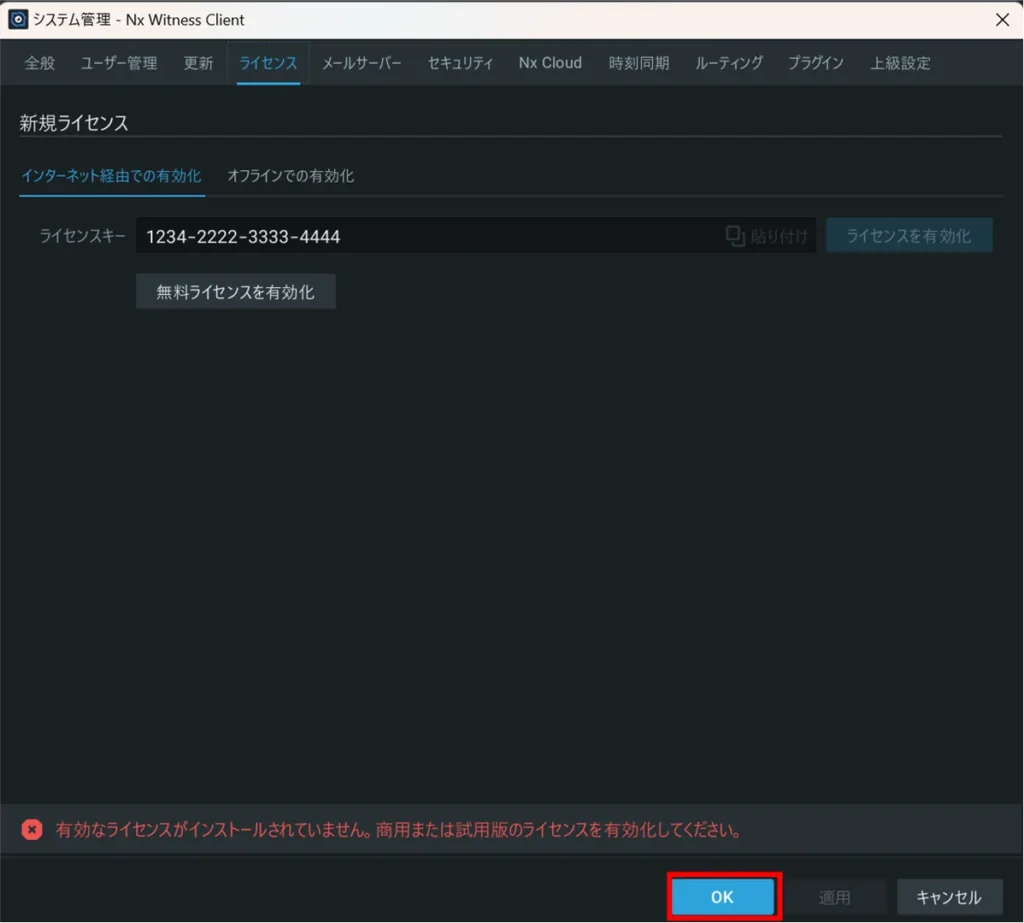The image size is (1024, 923).
Task: Go to the 上級設定 tab
Action: pos(900,63)
